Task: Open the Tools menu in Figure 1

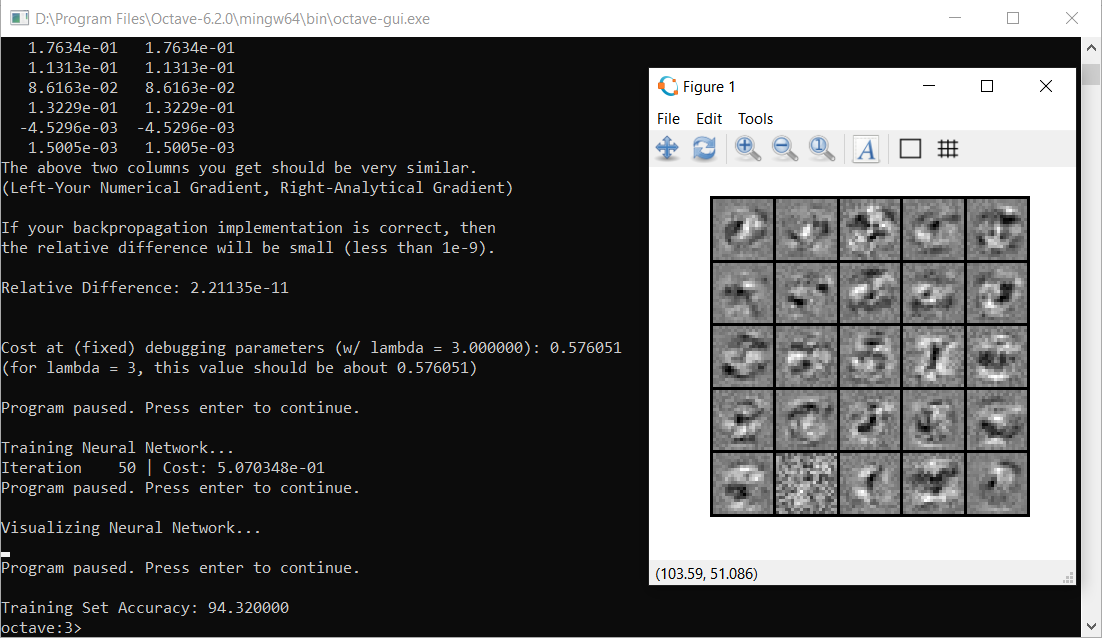Action: click(x=755, y=119)
